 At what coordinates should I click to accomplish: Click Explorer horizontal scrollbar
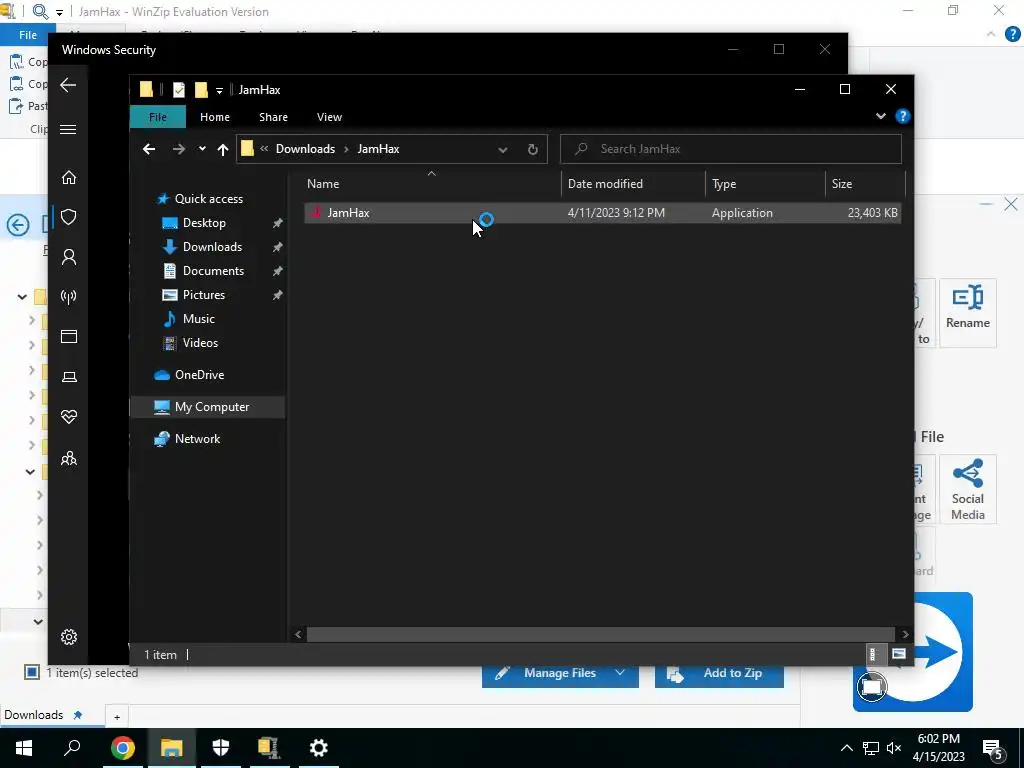(600, 634)
